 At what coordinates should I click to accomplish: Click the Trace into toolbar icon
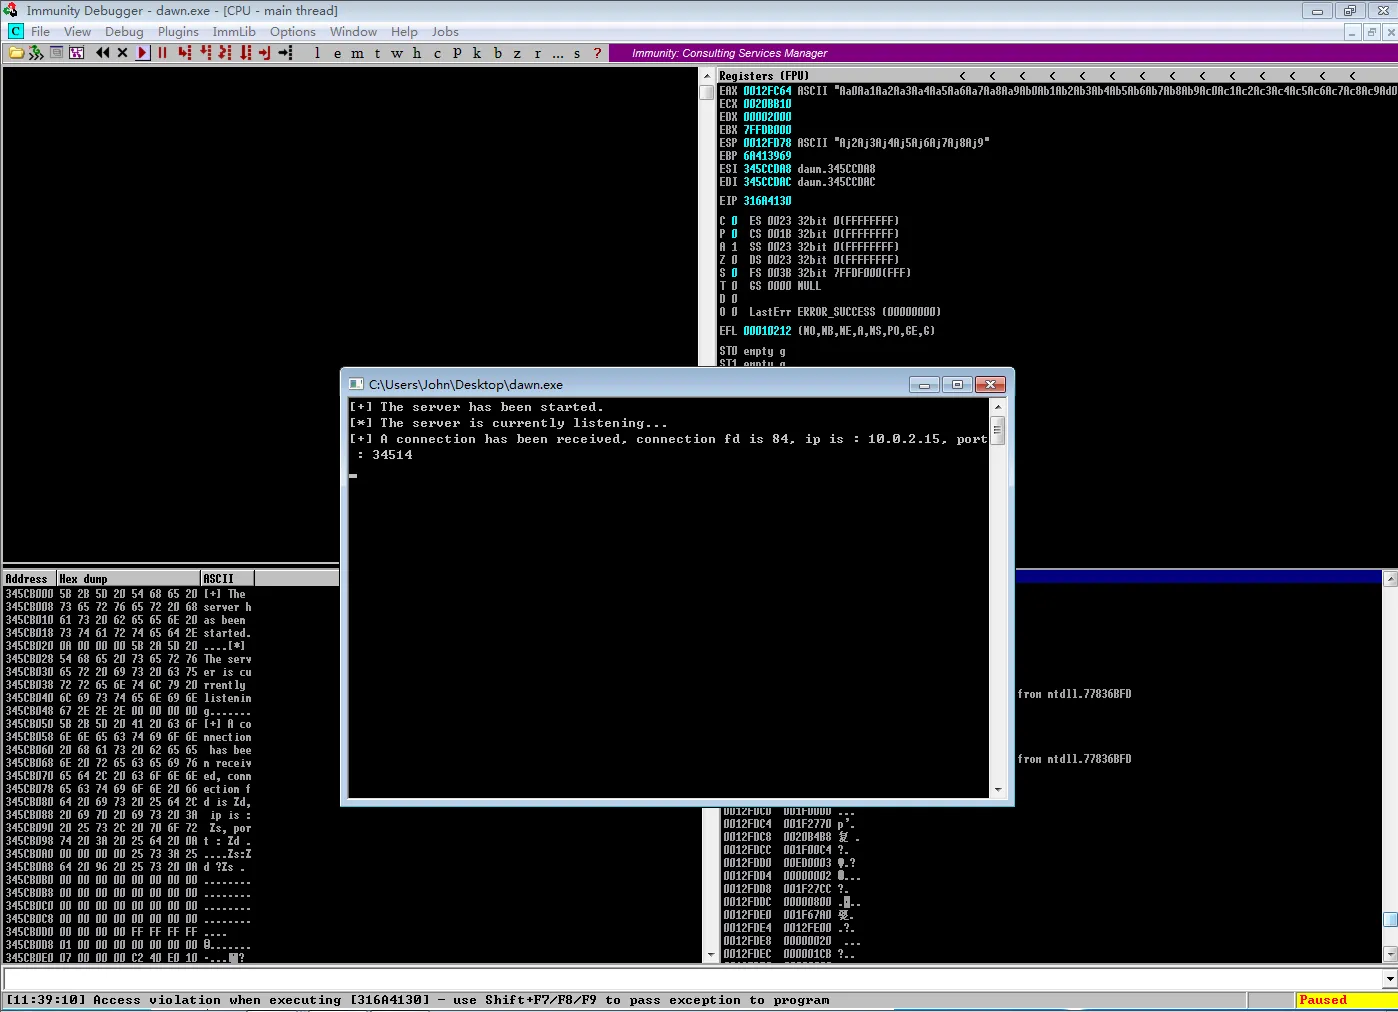(x=225, y=53)
